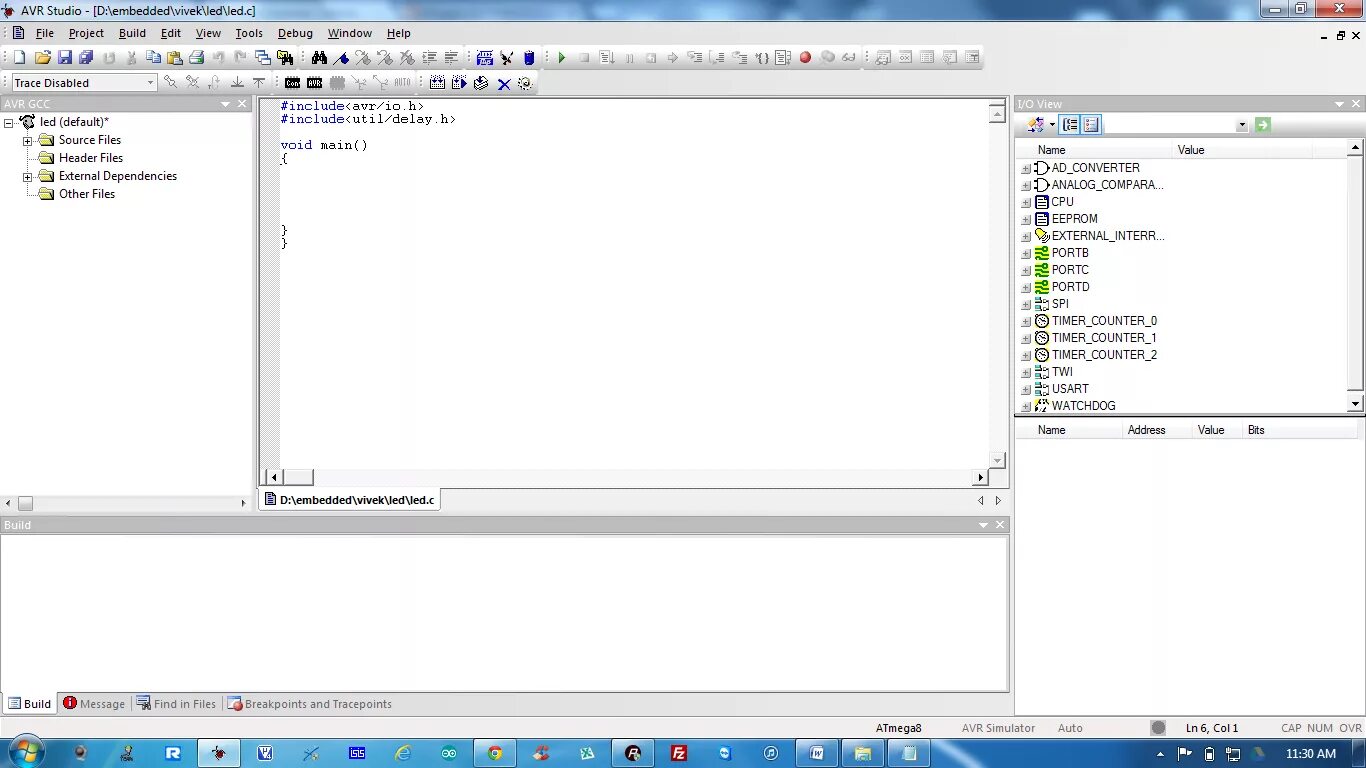Select Header Files folder in tree
The image size is (1366, 768).
pyautogui.click(x=91, y=158)
